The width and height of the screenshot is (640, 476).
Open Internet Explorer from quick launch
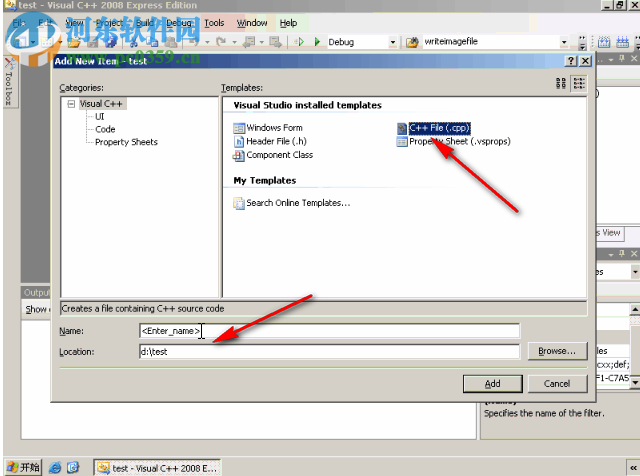pos(55,467)
